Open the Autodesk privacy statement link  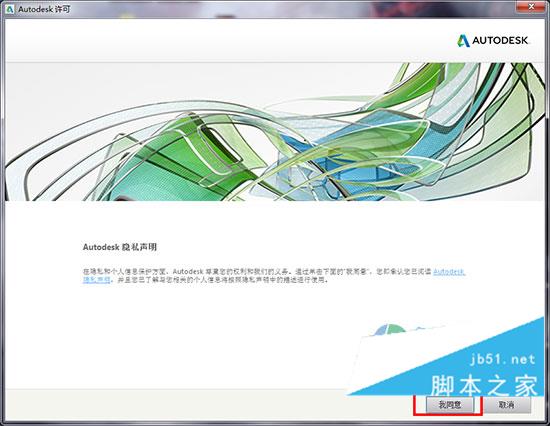450,272
